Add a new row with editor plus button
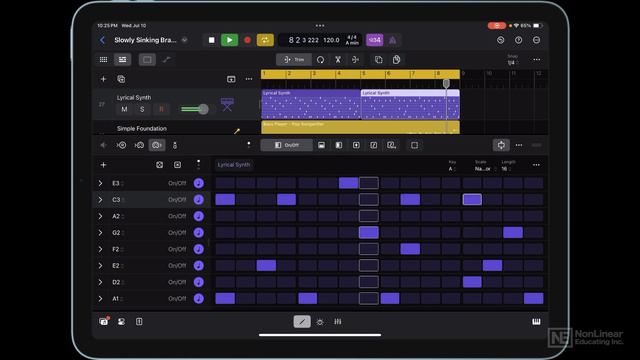 tap(103, 165)
